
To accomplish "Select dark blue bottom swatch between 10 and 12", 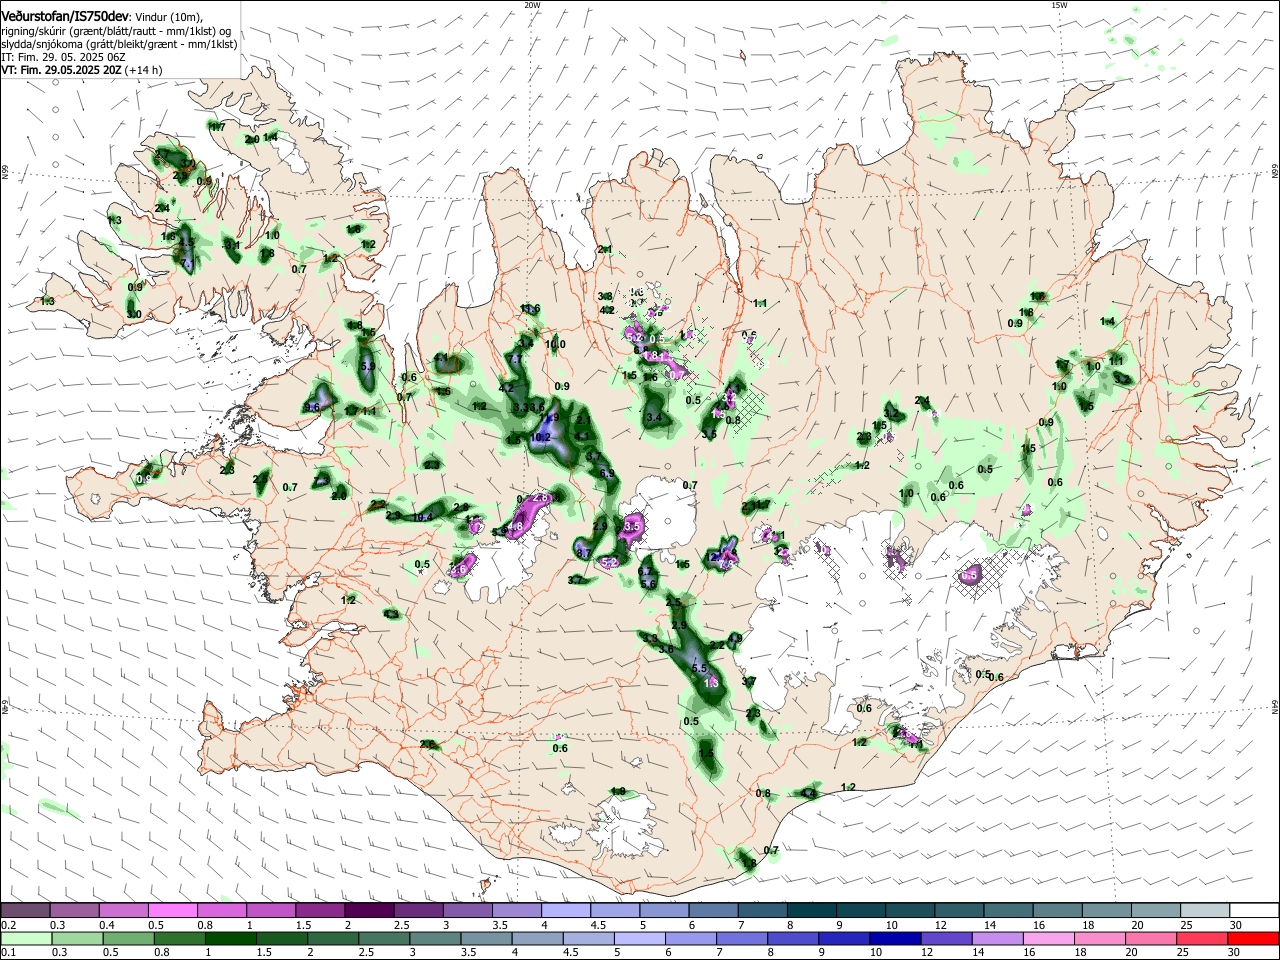I will coord(894,938).
